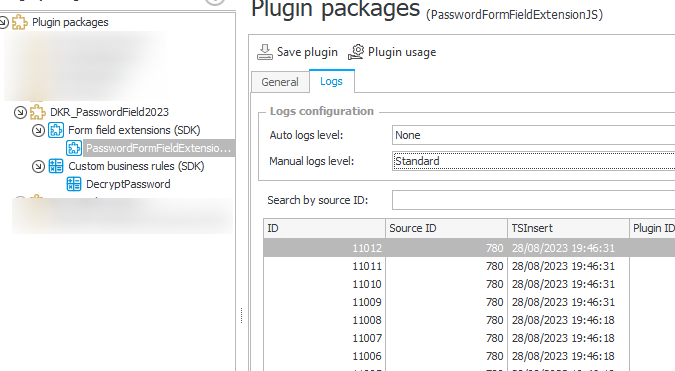Click the Plugin packages puzzle icon in tree
The image size is (675, 371).
pyautogui.click(x=20, y=22)
